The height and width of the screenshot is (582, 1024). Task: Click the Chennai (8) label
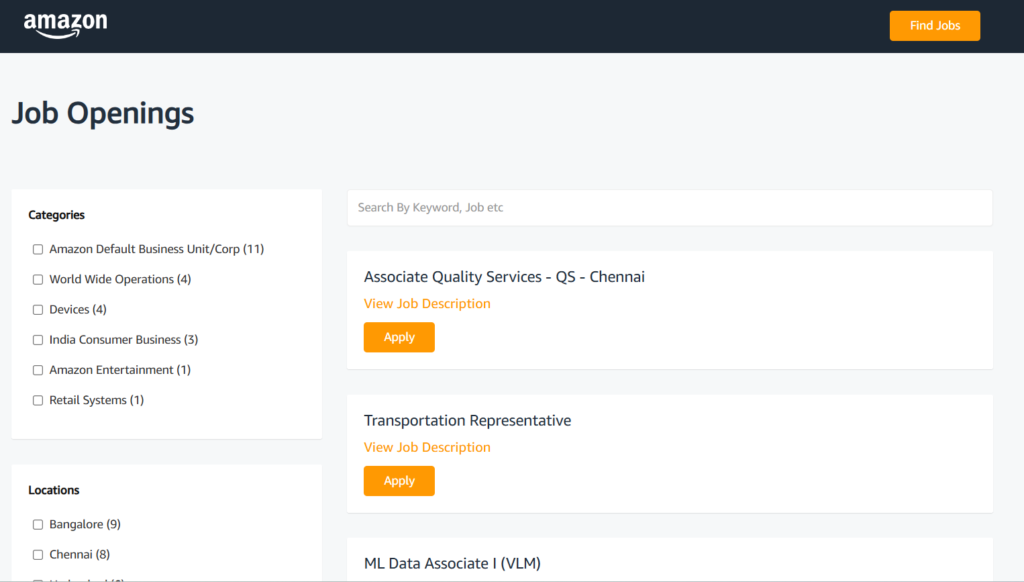click(x=80, y=555)
